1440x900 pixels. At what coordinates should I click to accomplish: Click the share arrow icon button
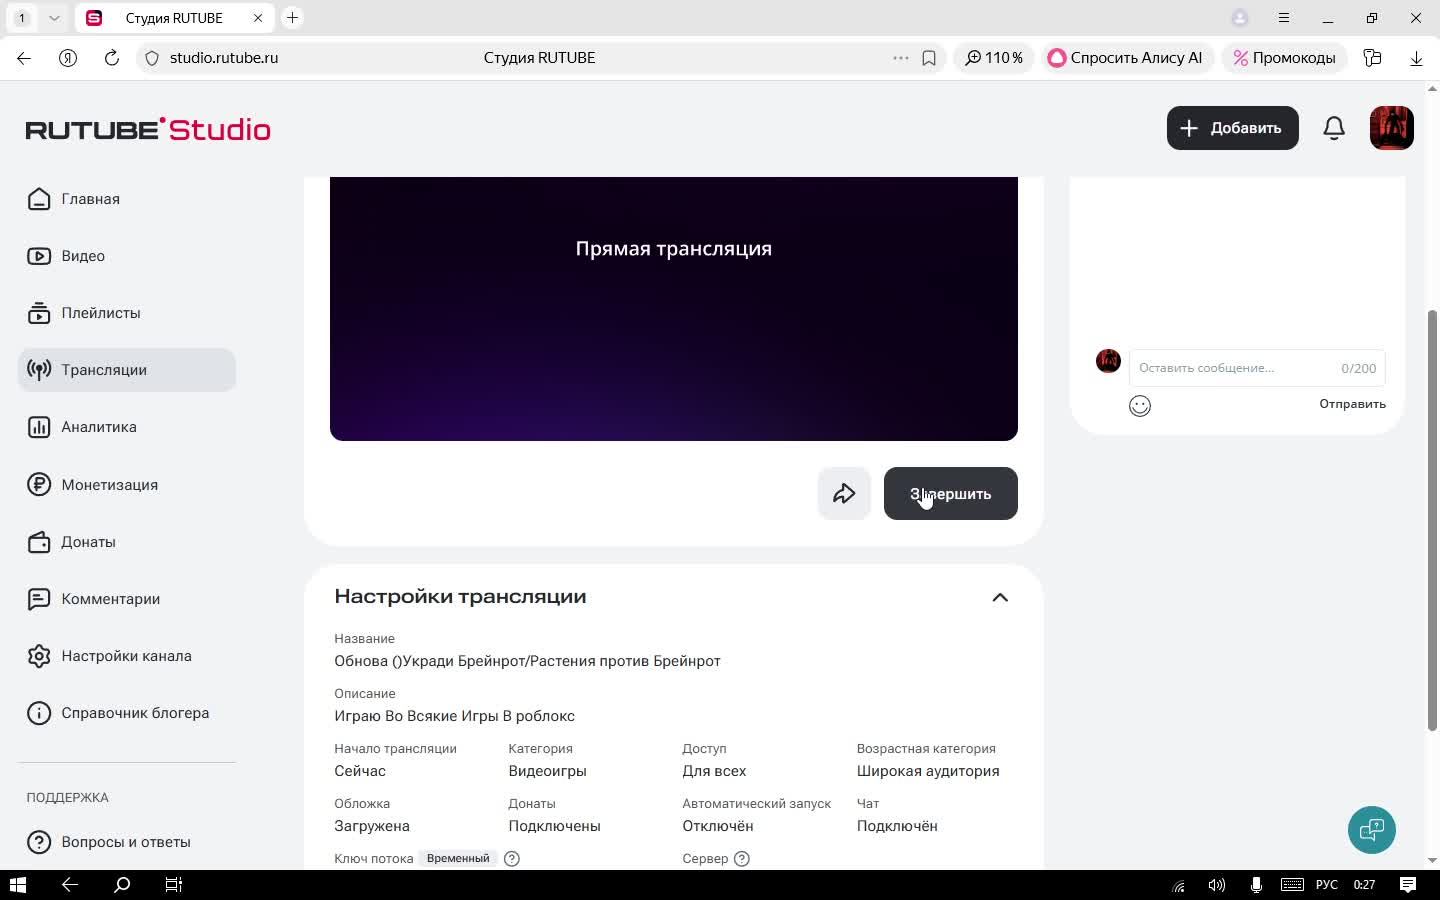(x=844, y=493)
